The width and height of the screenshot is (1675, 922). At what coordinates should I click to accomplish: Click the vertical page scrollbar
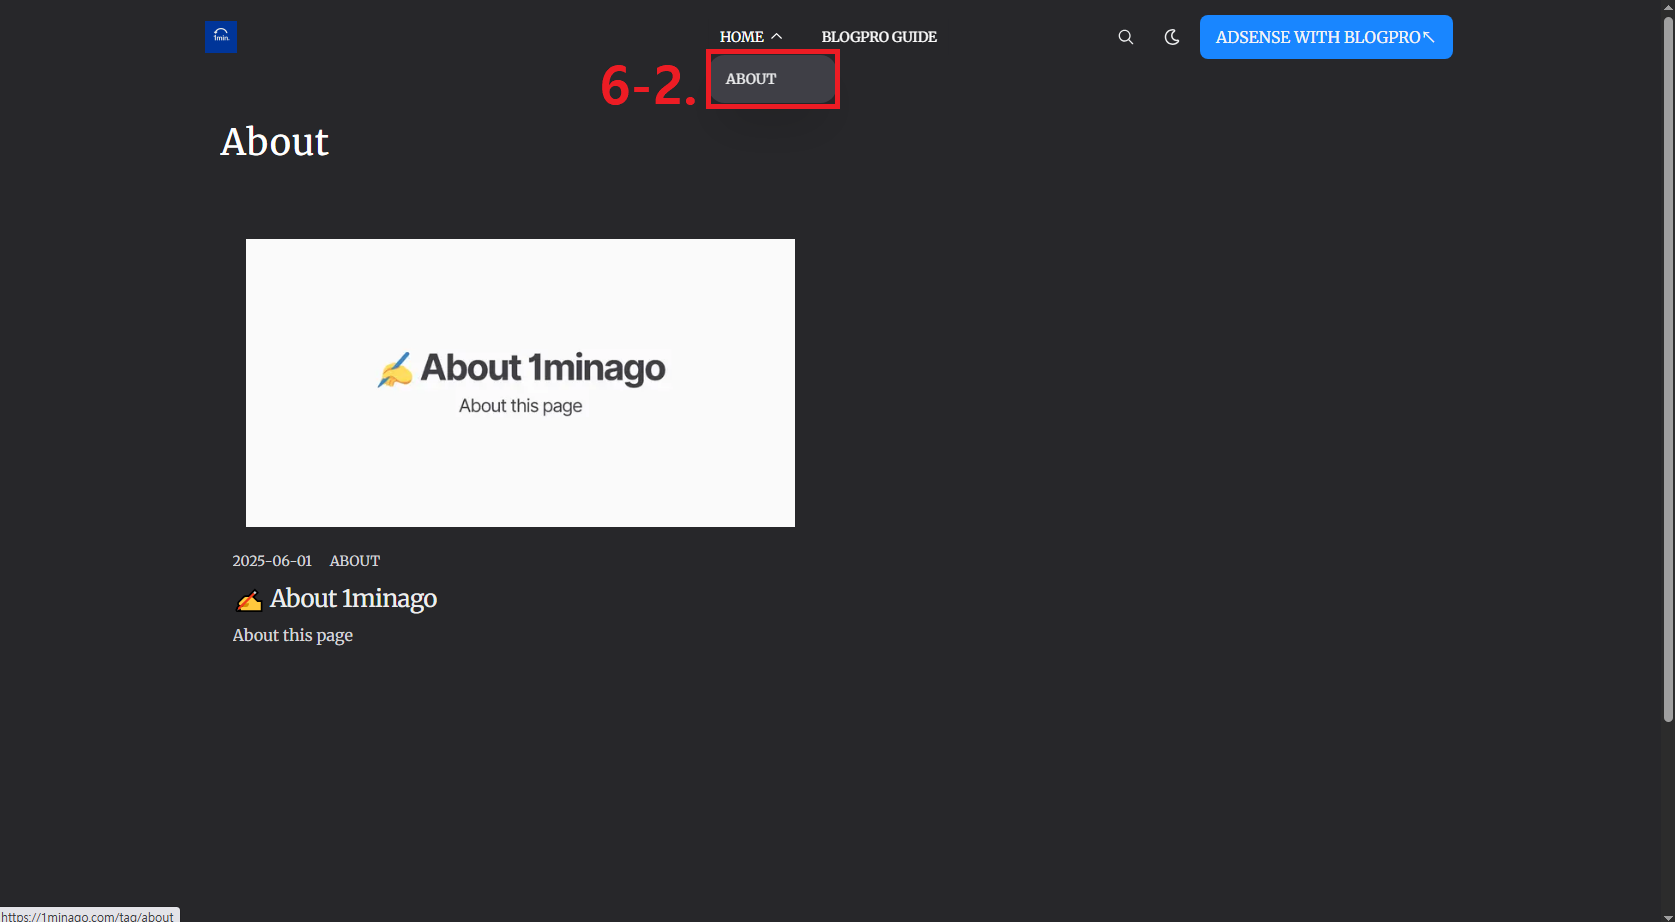pyautogui.click(x=1667, y=370)
